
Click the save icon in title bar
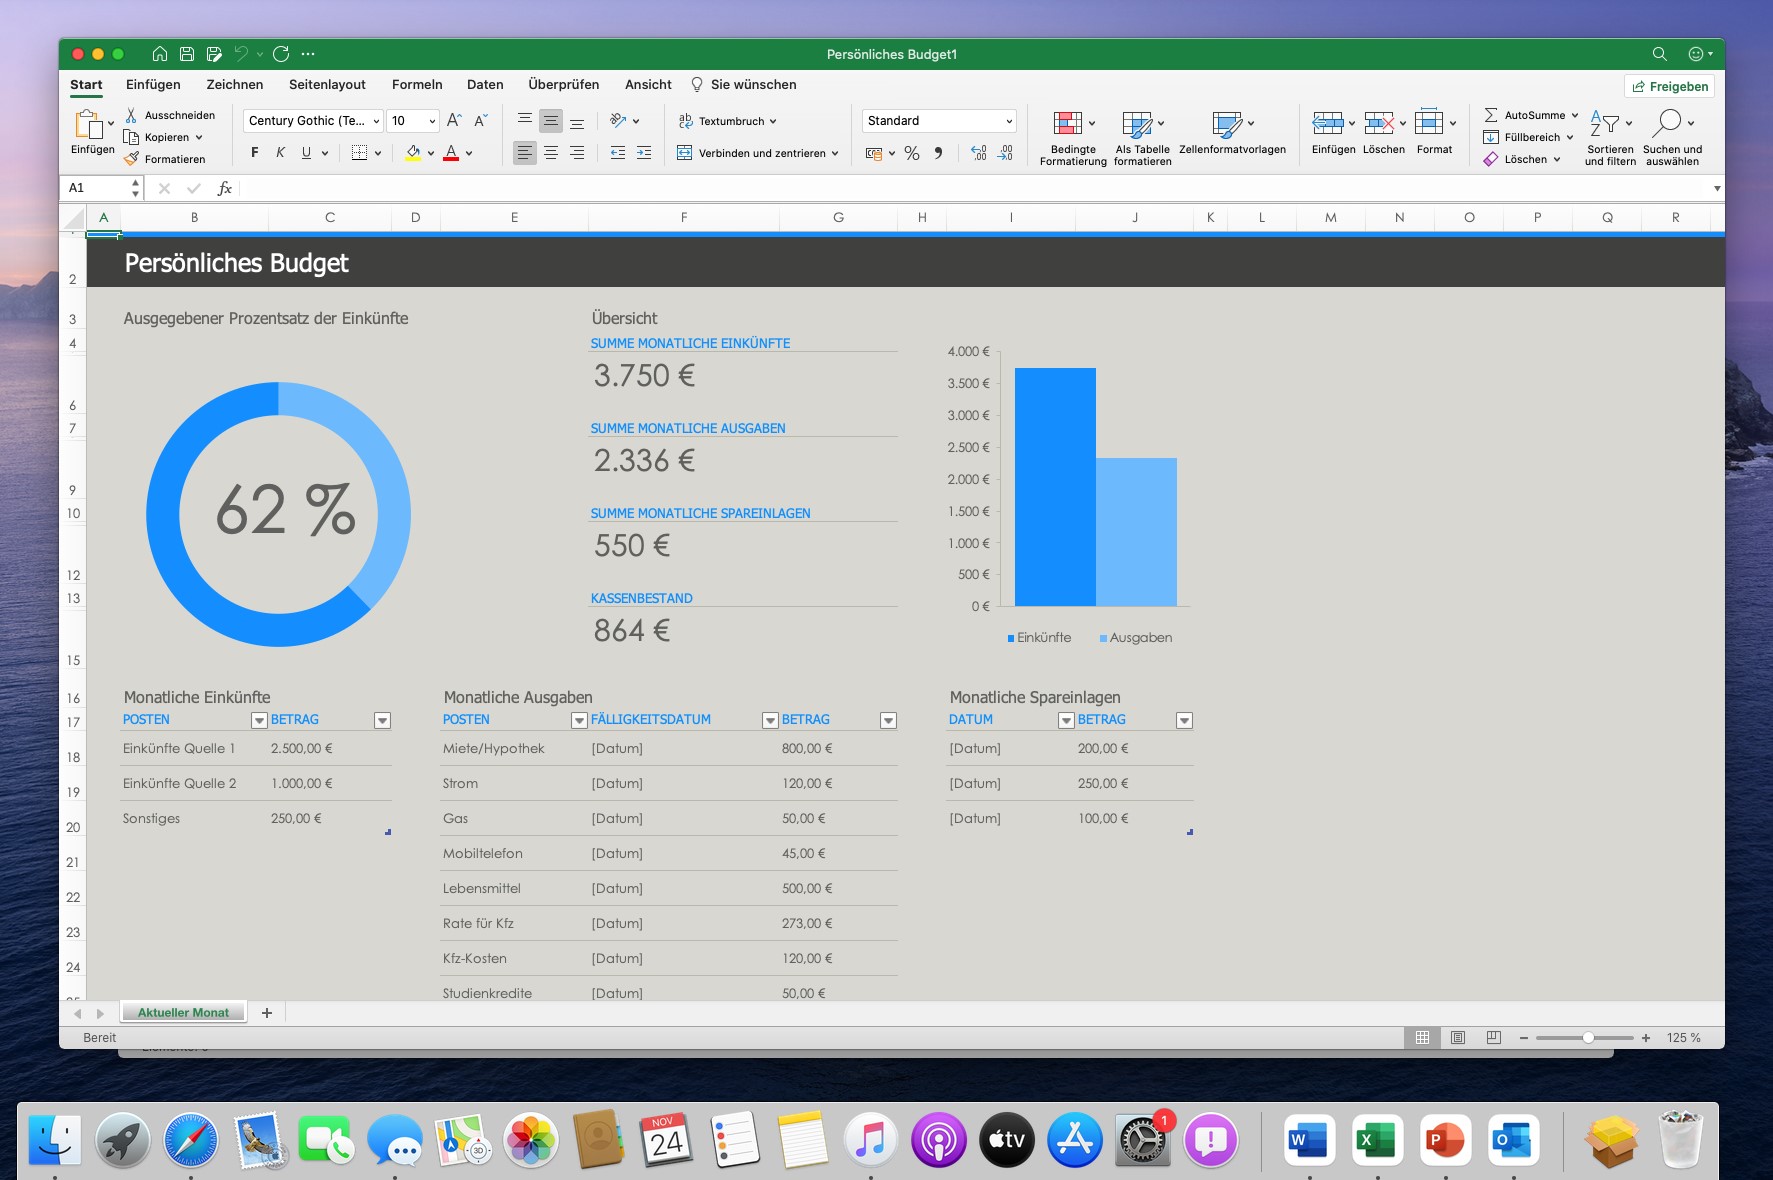pos(187,54)
